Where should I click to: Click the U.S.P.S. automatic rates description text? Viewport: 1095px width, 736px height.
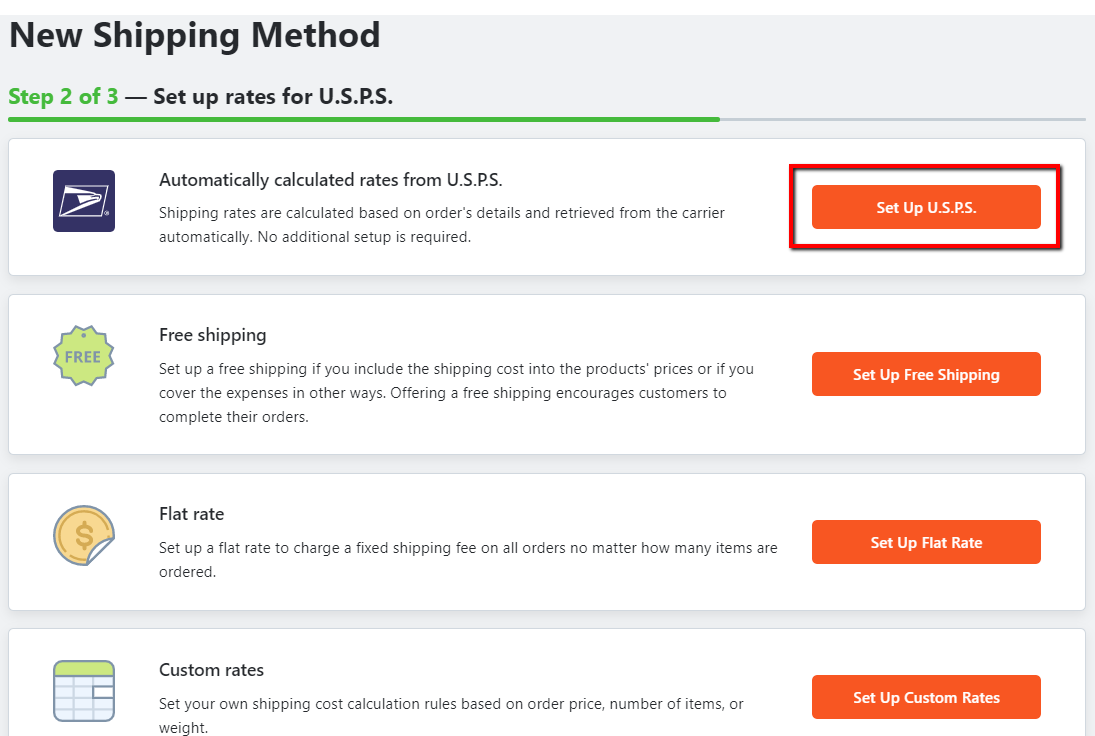coord(441,225)
